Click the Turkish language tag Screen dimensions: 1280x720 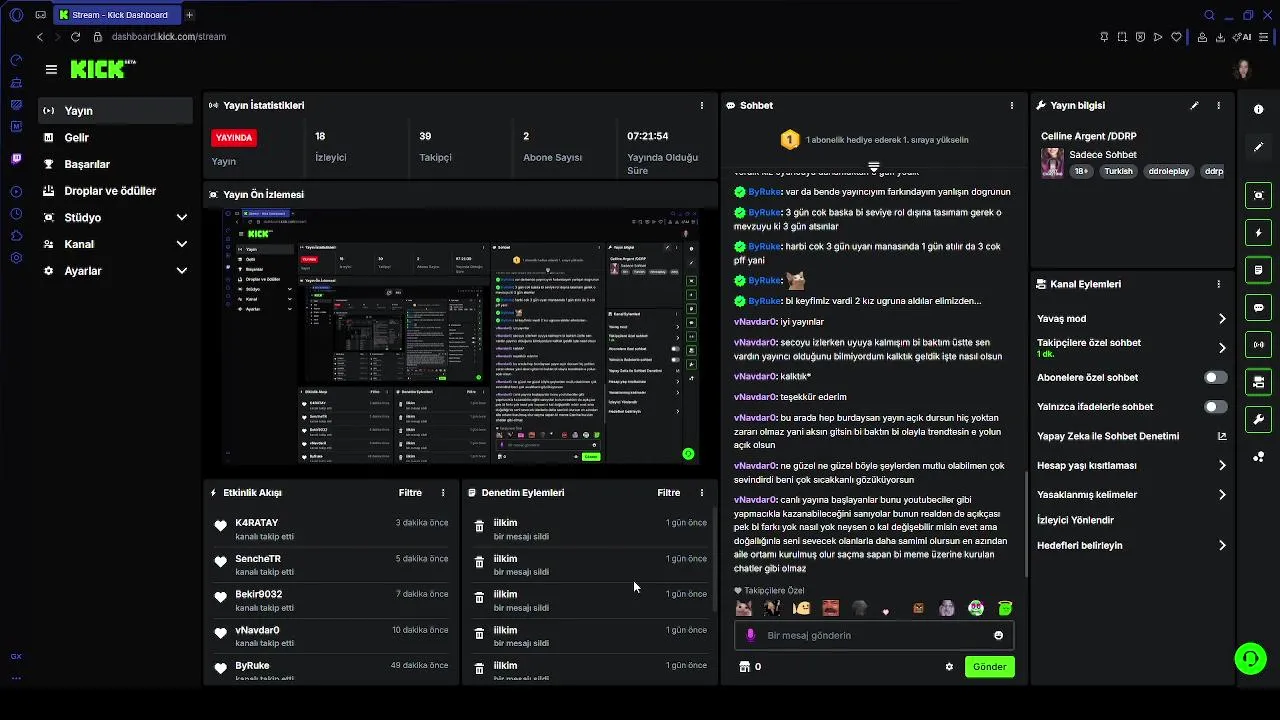[1118, 171]
